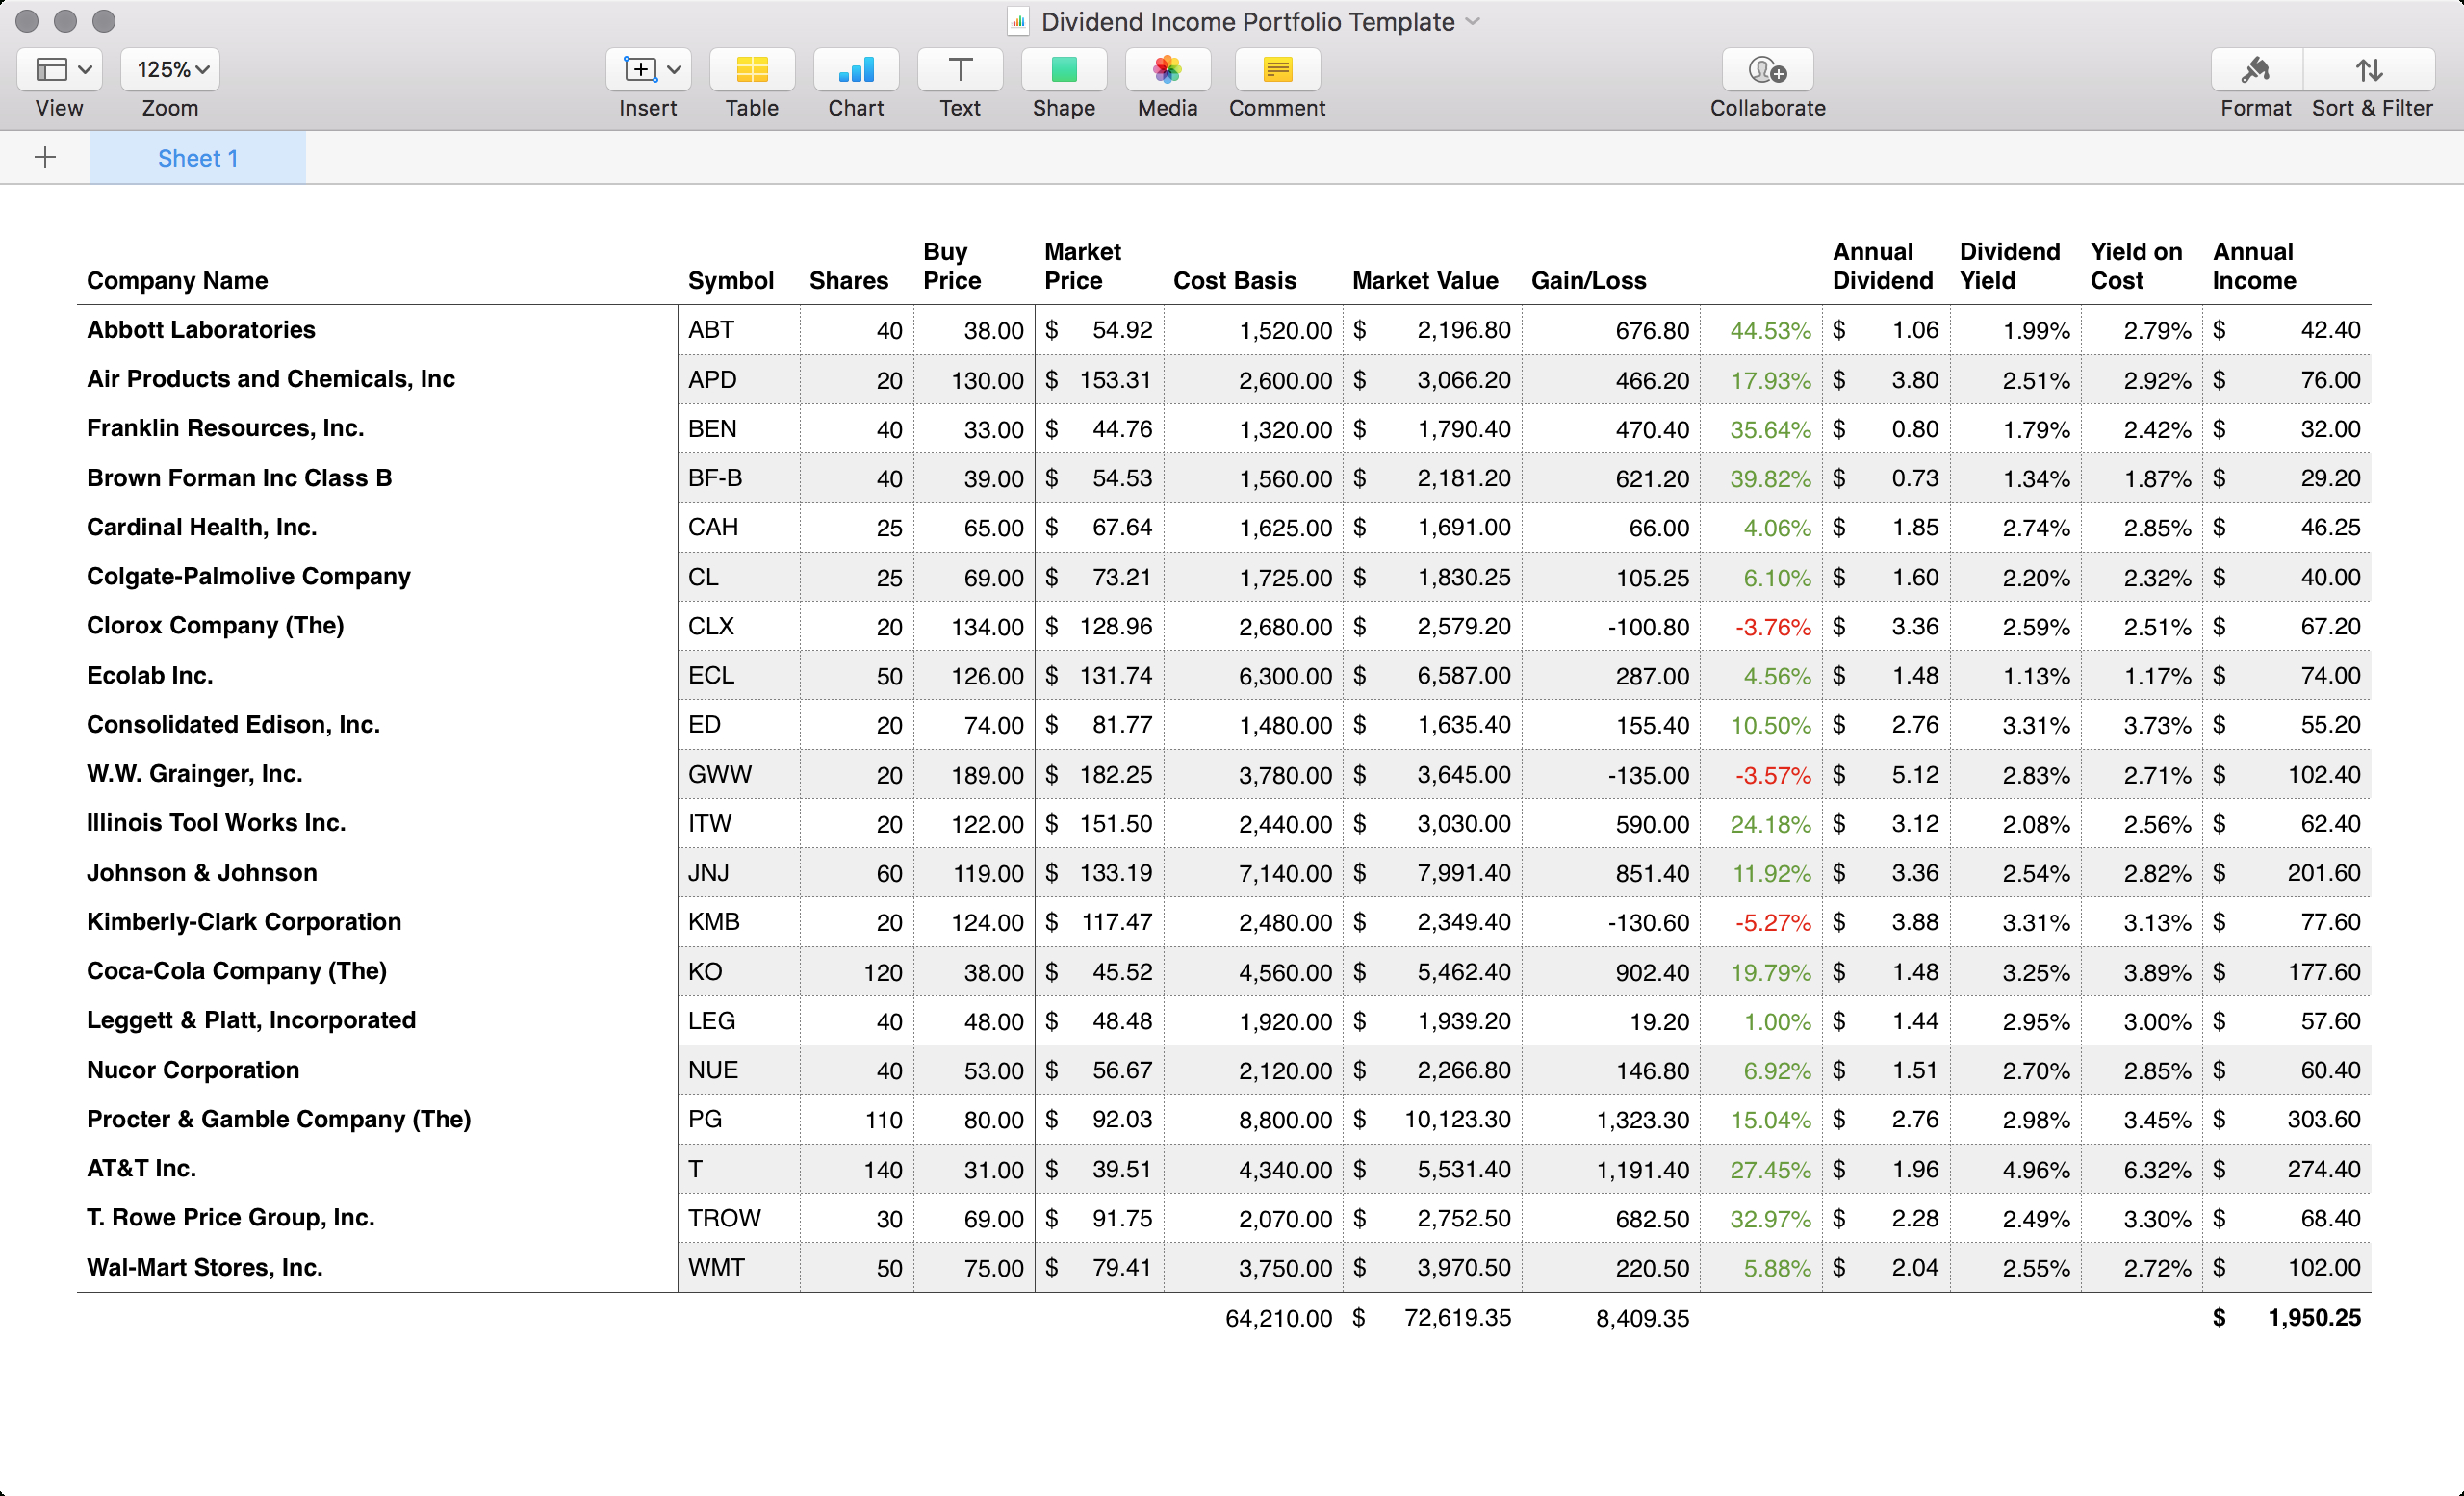Select the Abbott Laboratories cell
The image size is (2464, 1496).
coord(201,330)
